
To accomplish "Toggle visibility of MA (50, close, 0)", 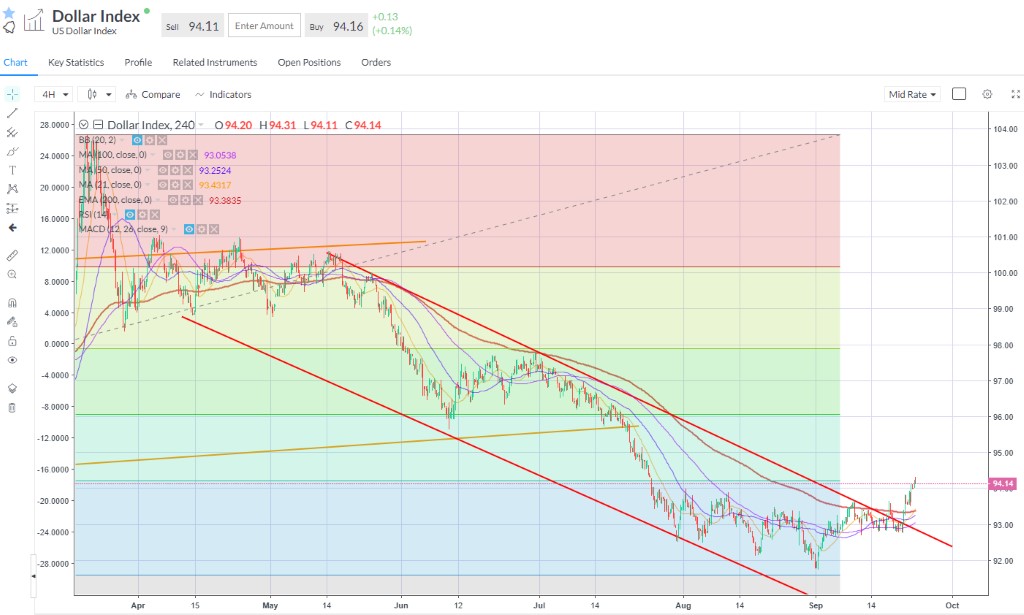I will (163, 170).
